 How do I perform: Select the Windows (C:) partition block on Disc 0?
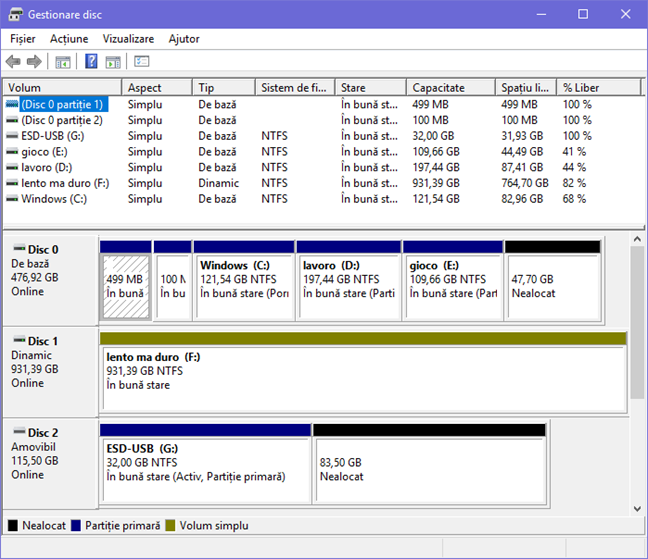[244, 286]
